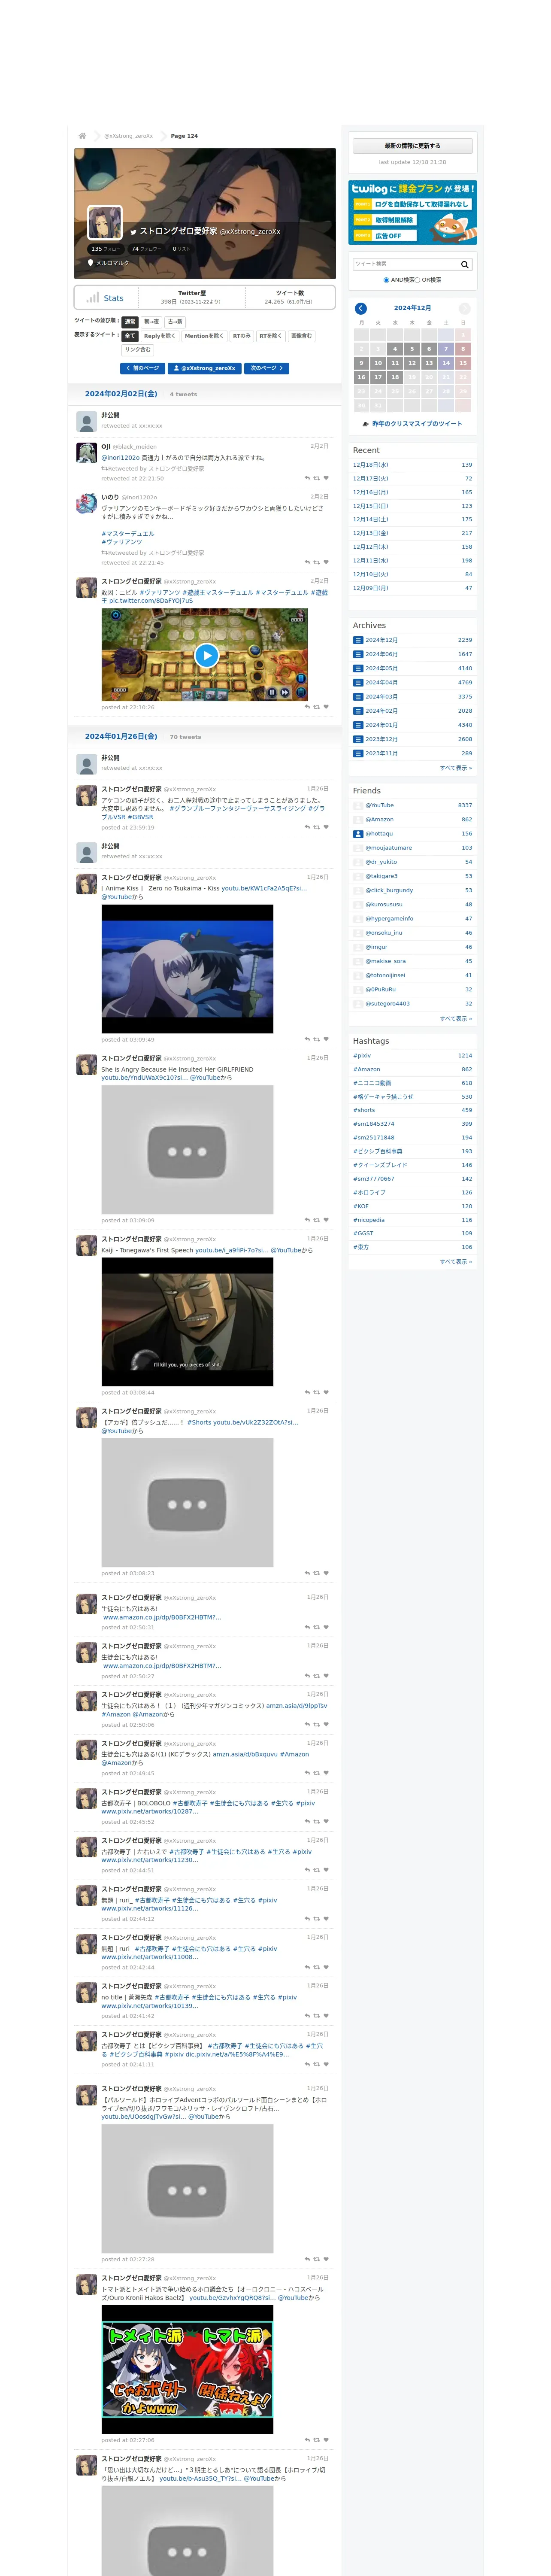551x2576 pixels.
Task: Set sort order to 朝→夜
Action: pyautogui.click(x=151, y=322)
